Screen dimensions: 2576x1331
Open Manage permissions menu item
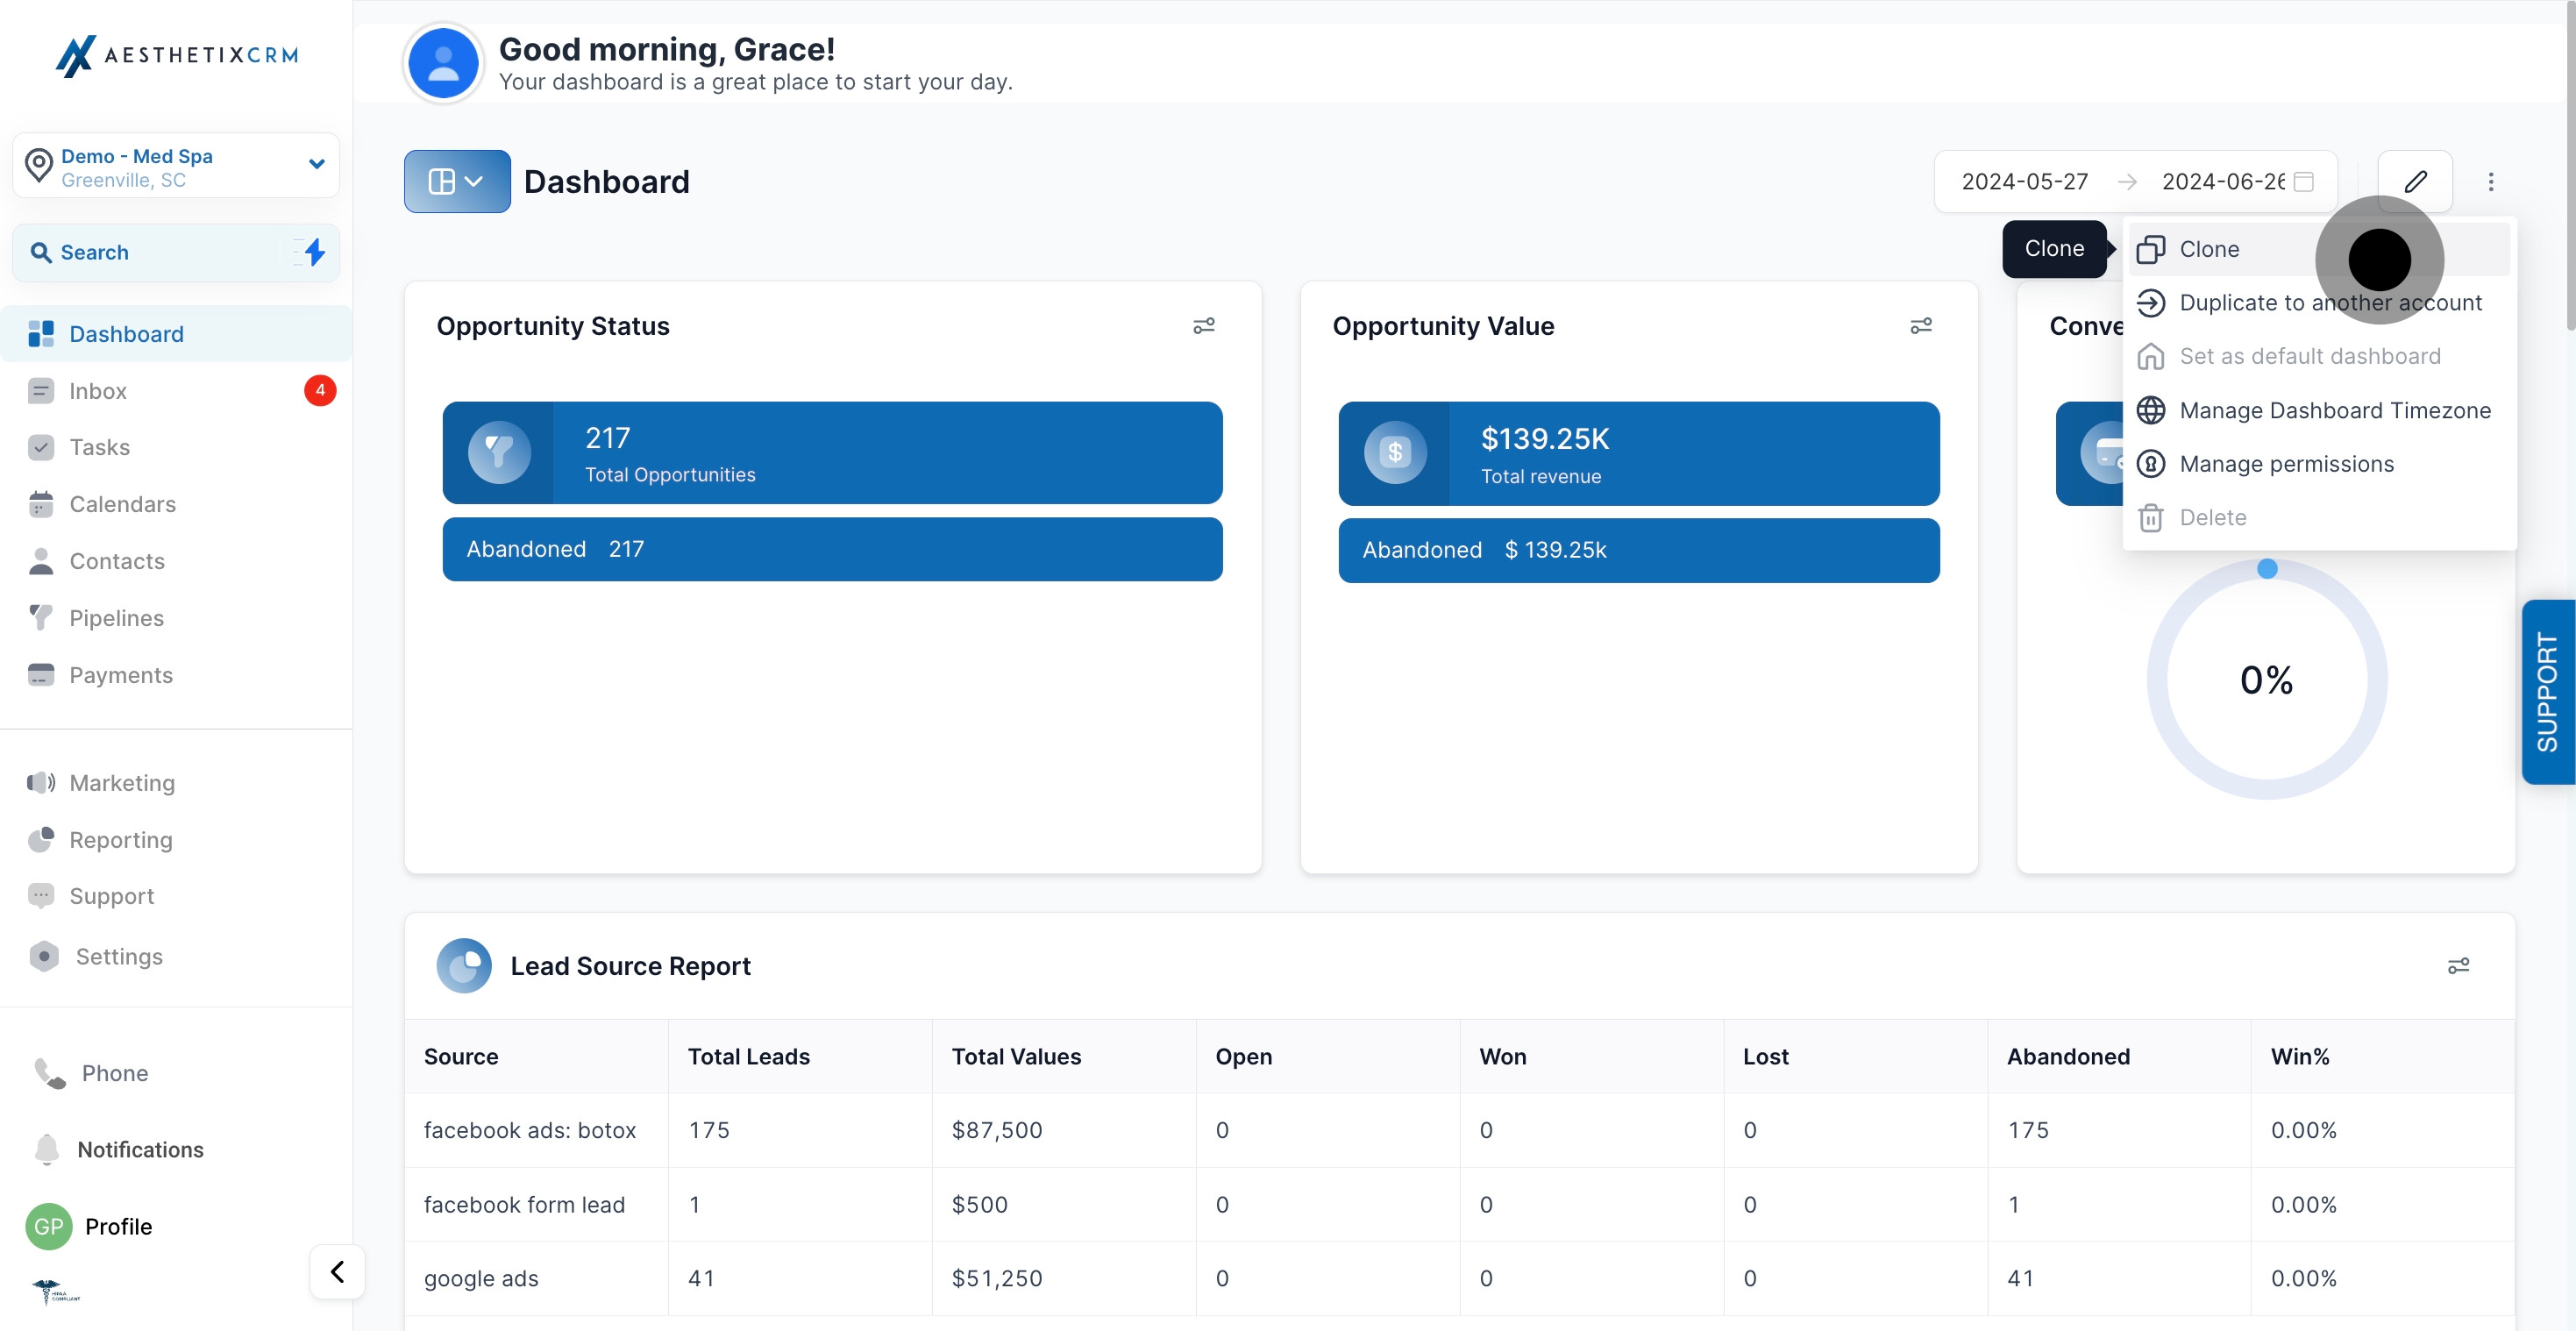pyautogui.click(x=2286, y=464)
